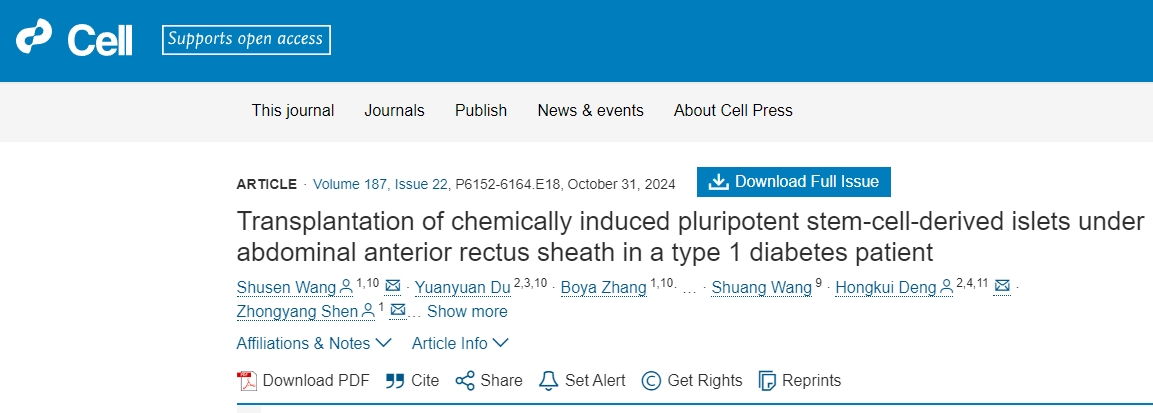Click the Supports open access badge
The width and height of the screenshot is (1153, 413).
[x=245, y=39]
